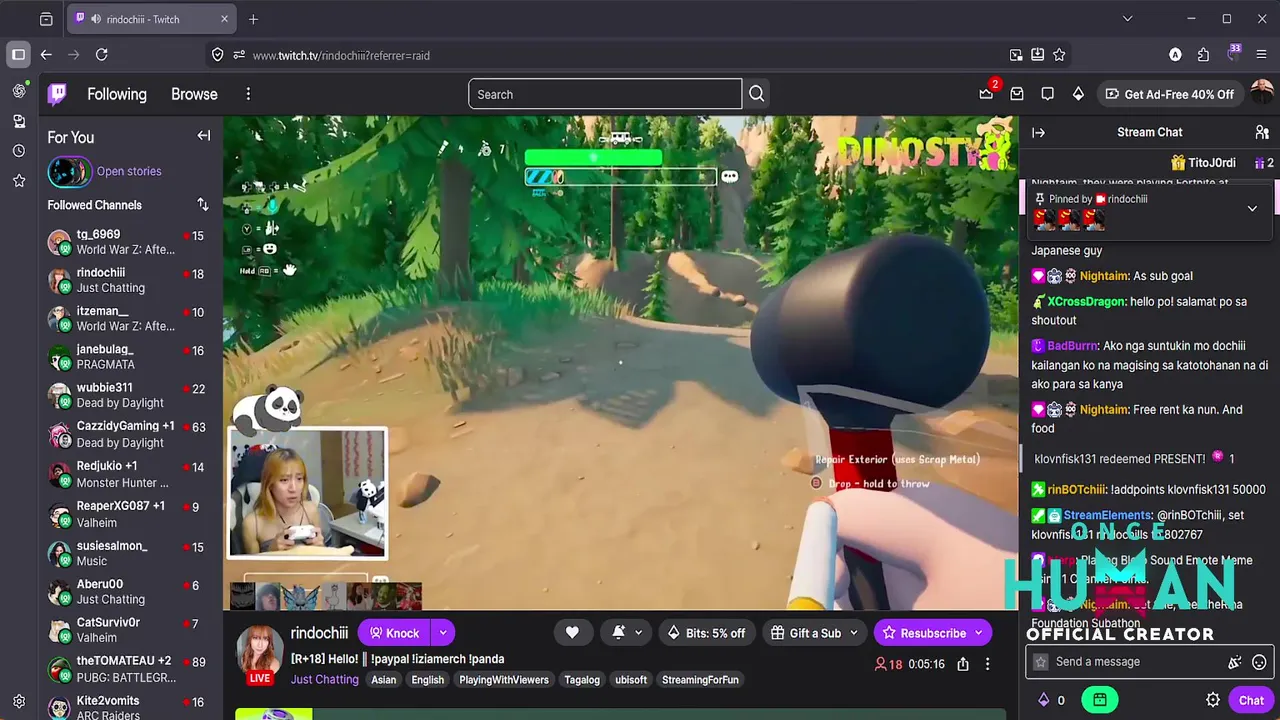Click the StreamingForFun tag
The width and height of the screenshot is (1280, 720).
pyautogui.click(x=700, y=680)
